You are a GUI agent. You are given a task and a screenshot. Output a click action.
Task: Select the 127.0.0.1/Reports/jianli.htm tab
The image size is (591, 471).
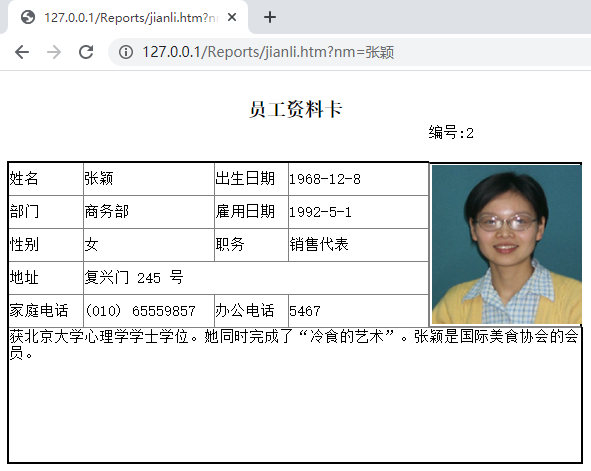(x=128, y=17)
